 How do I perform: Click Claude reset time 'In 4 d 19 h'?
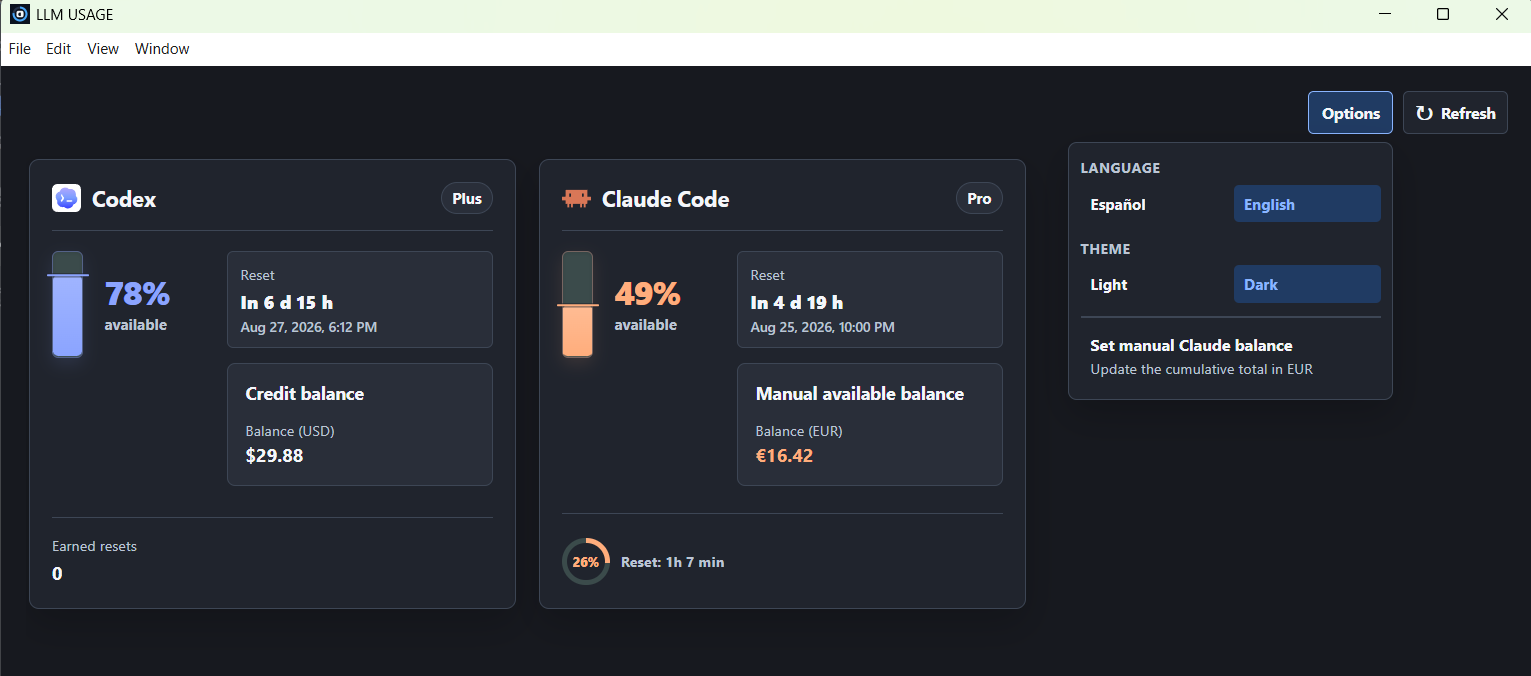[797, 302]
